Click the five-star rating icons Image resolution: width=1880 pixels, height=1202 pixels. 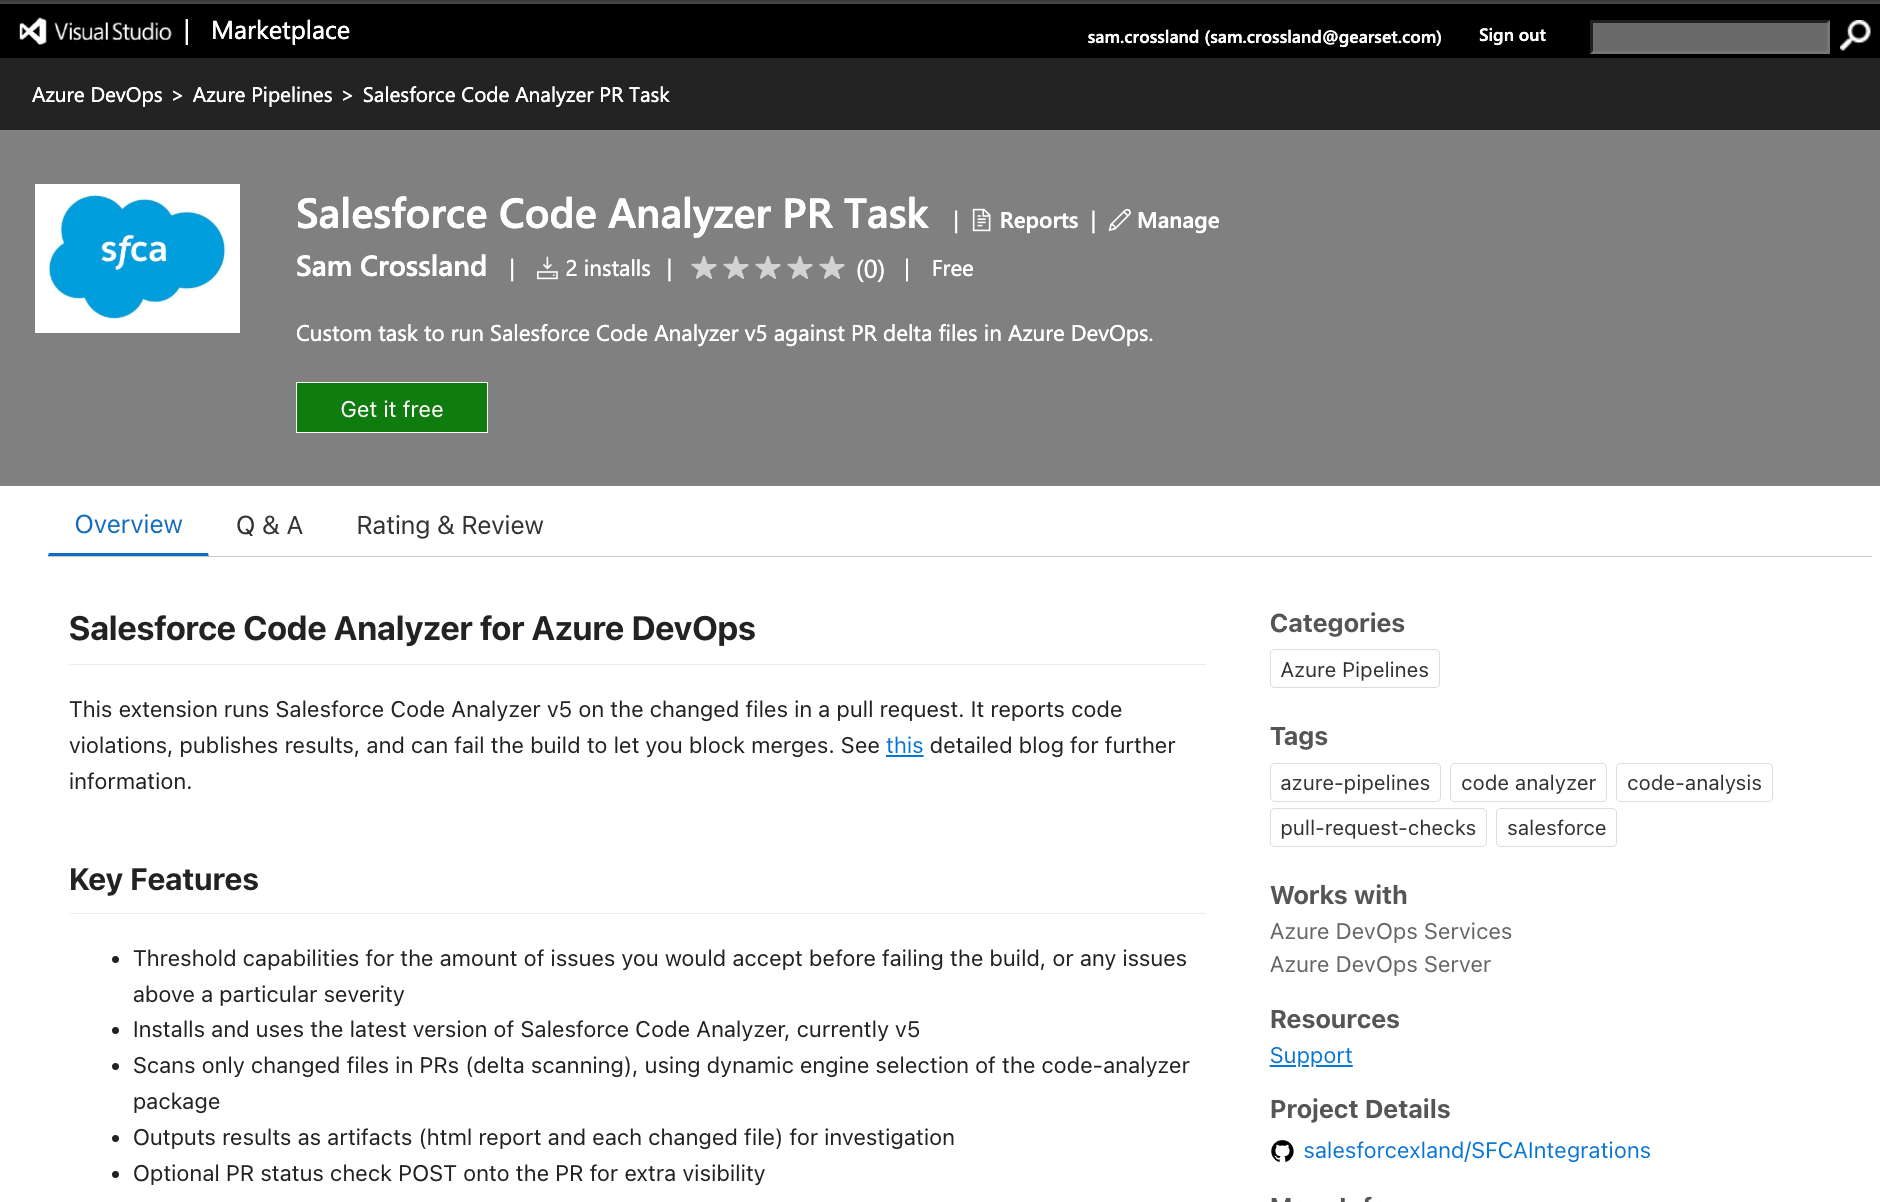(768, 268)
